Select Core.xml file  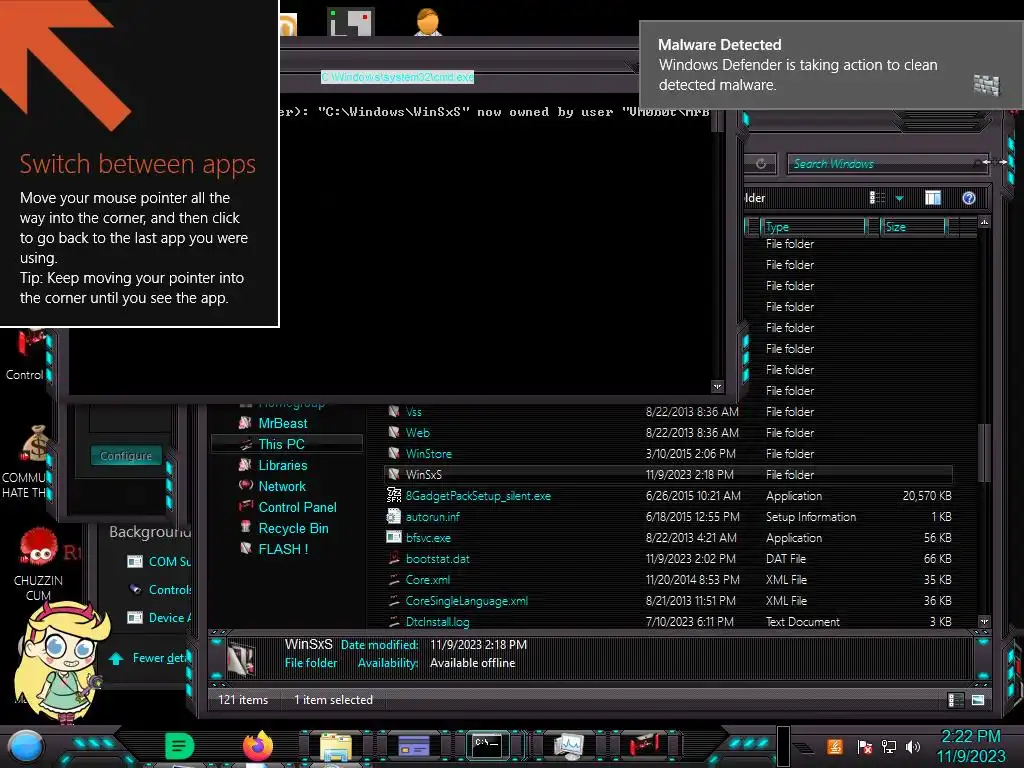(x=427, y=579)
